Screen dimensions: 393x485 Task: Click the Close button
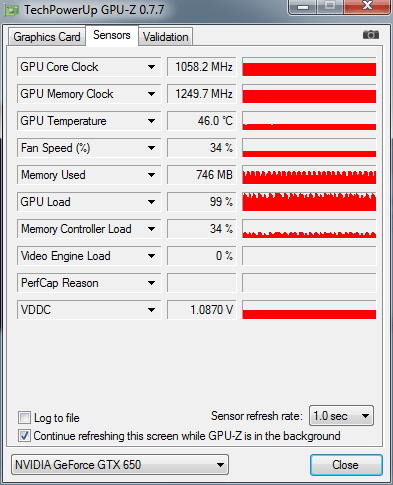pyautogui.click(x=346, y=465)
